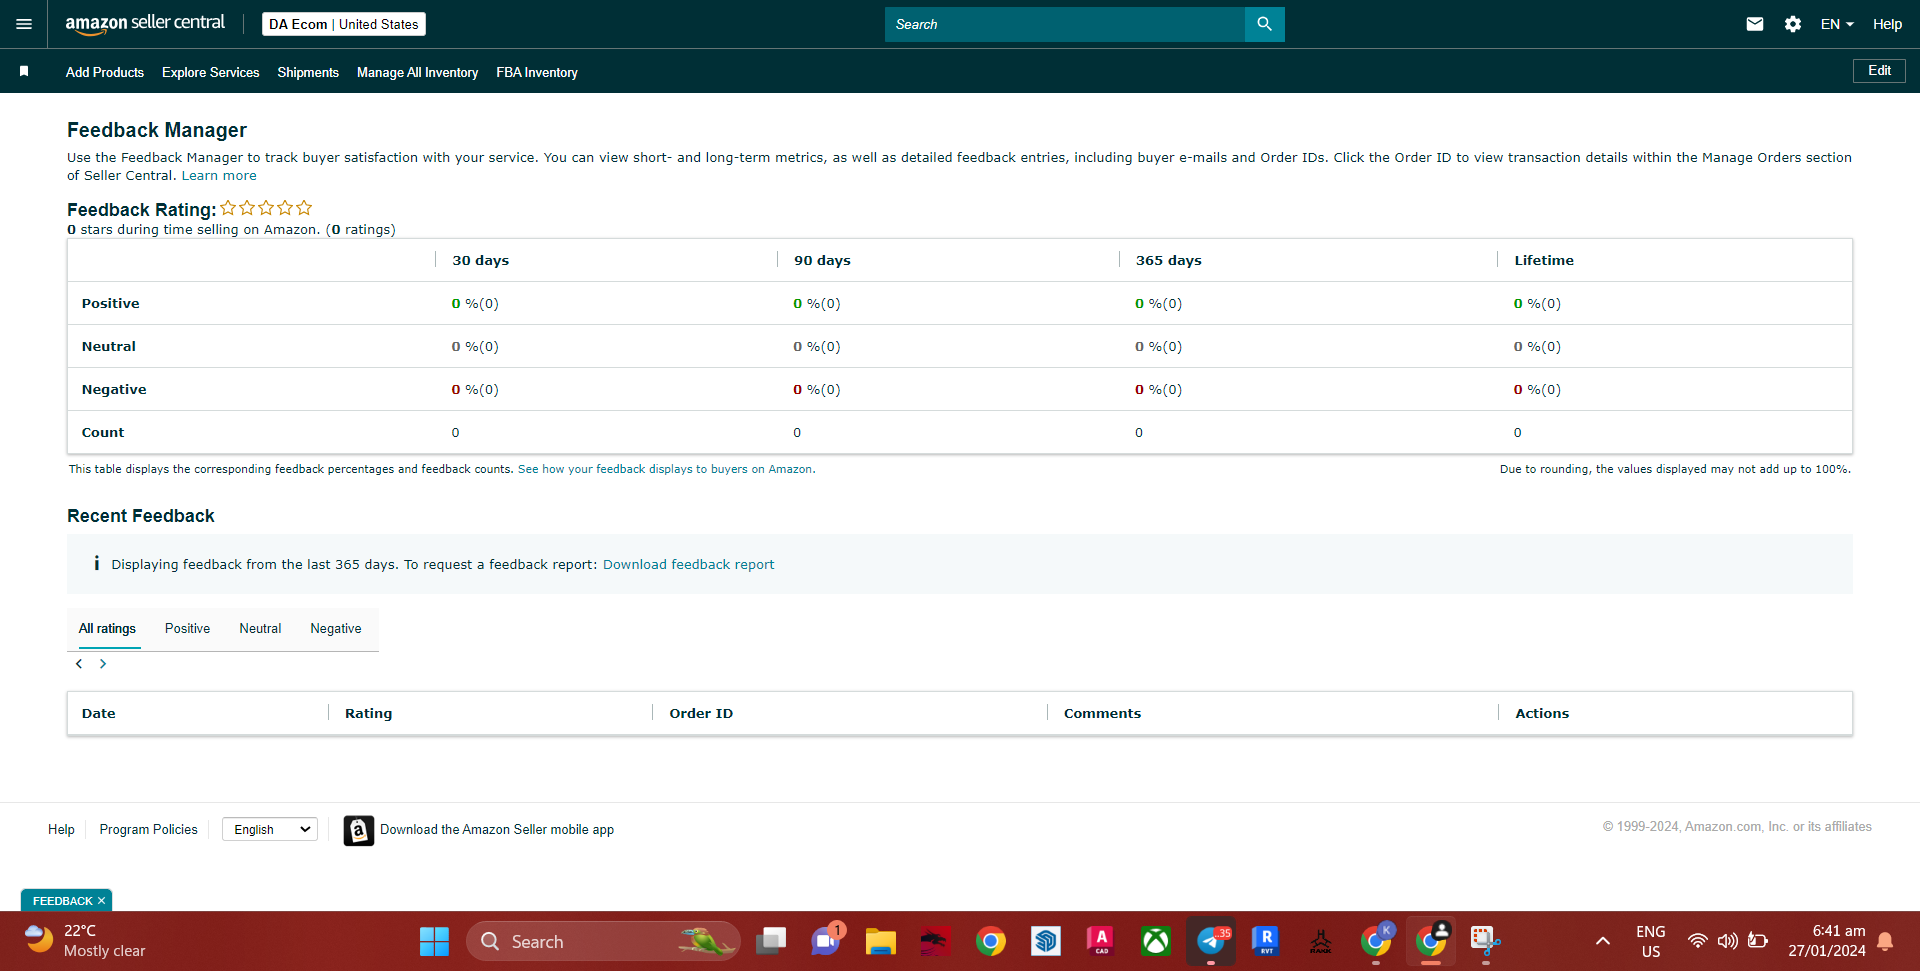The width and height of the screenshot is (1920, 971).
Task: Open Microsoft Teams chat in taskbar
Action: point(826,941)
